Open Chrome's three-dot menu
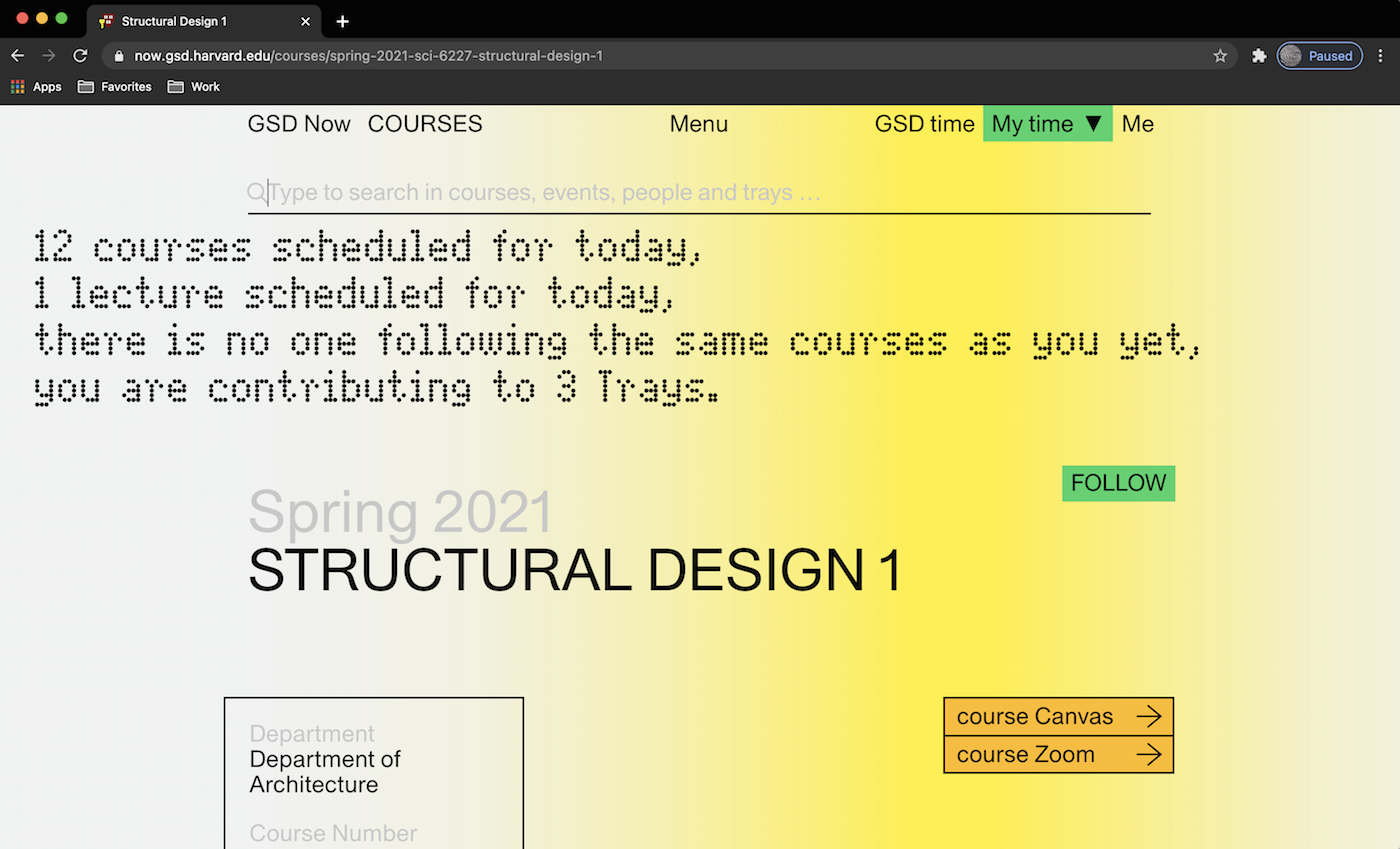The image size is (1400, 849). [1381, 56]
